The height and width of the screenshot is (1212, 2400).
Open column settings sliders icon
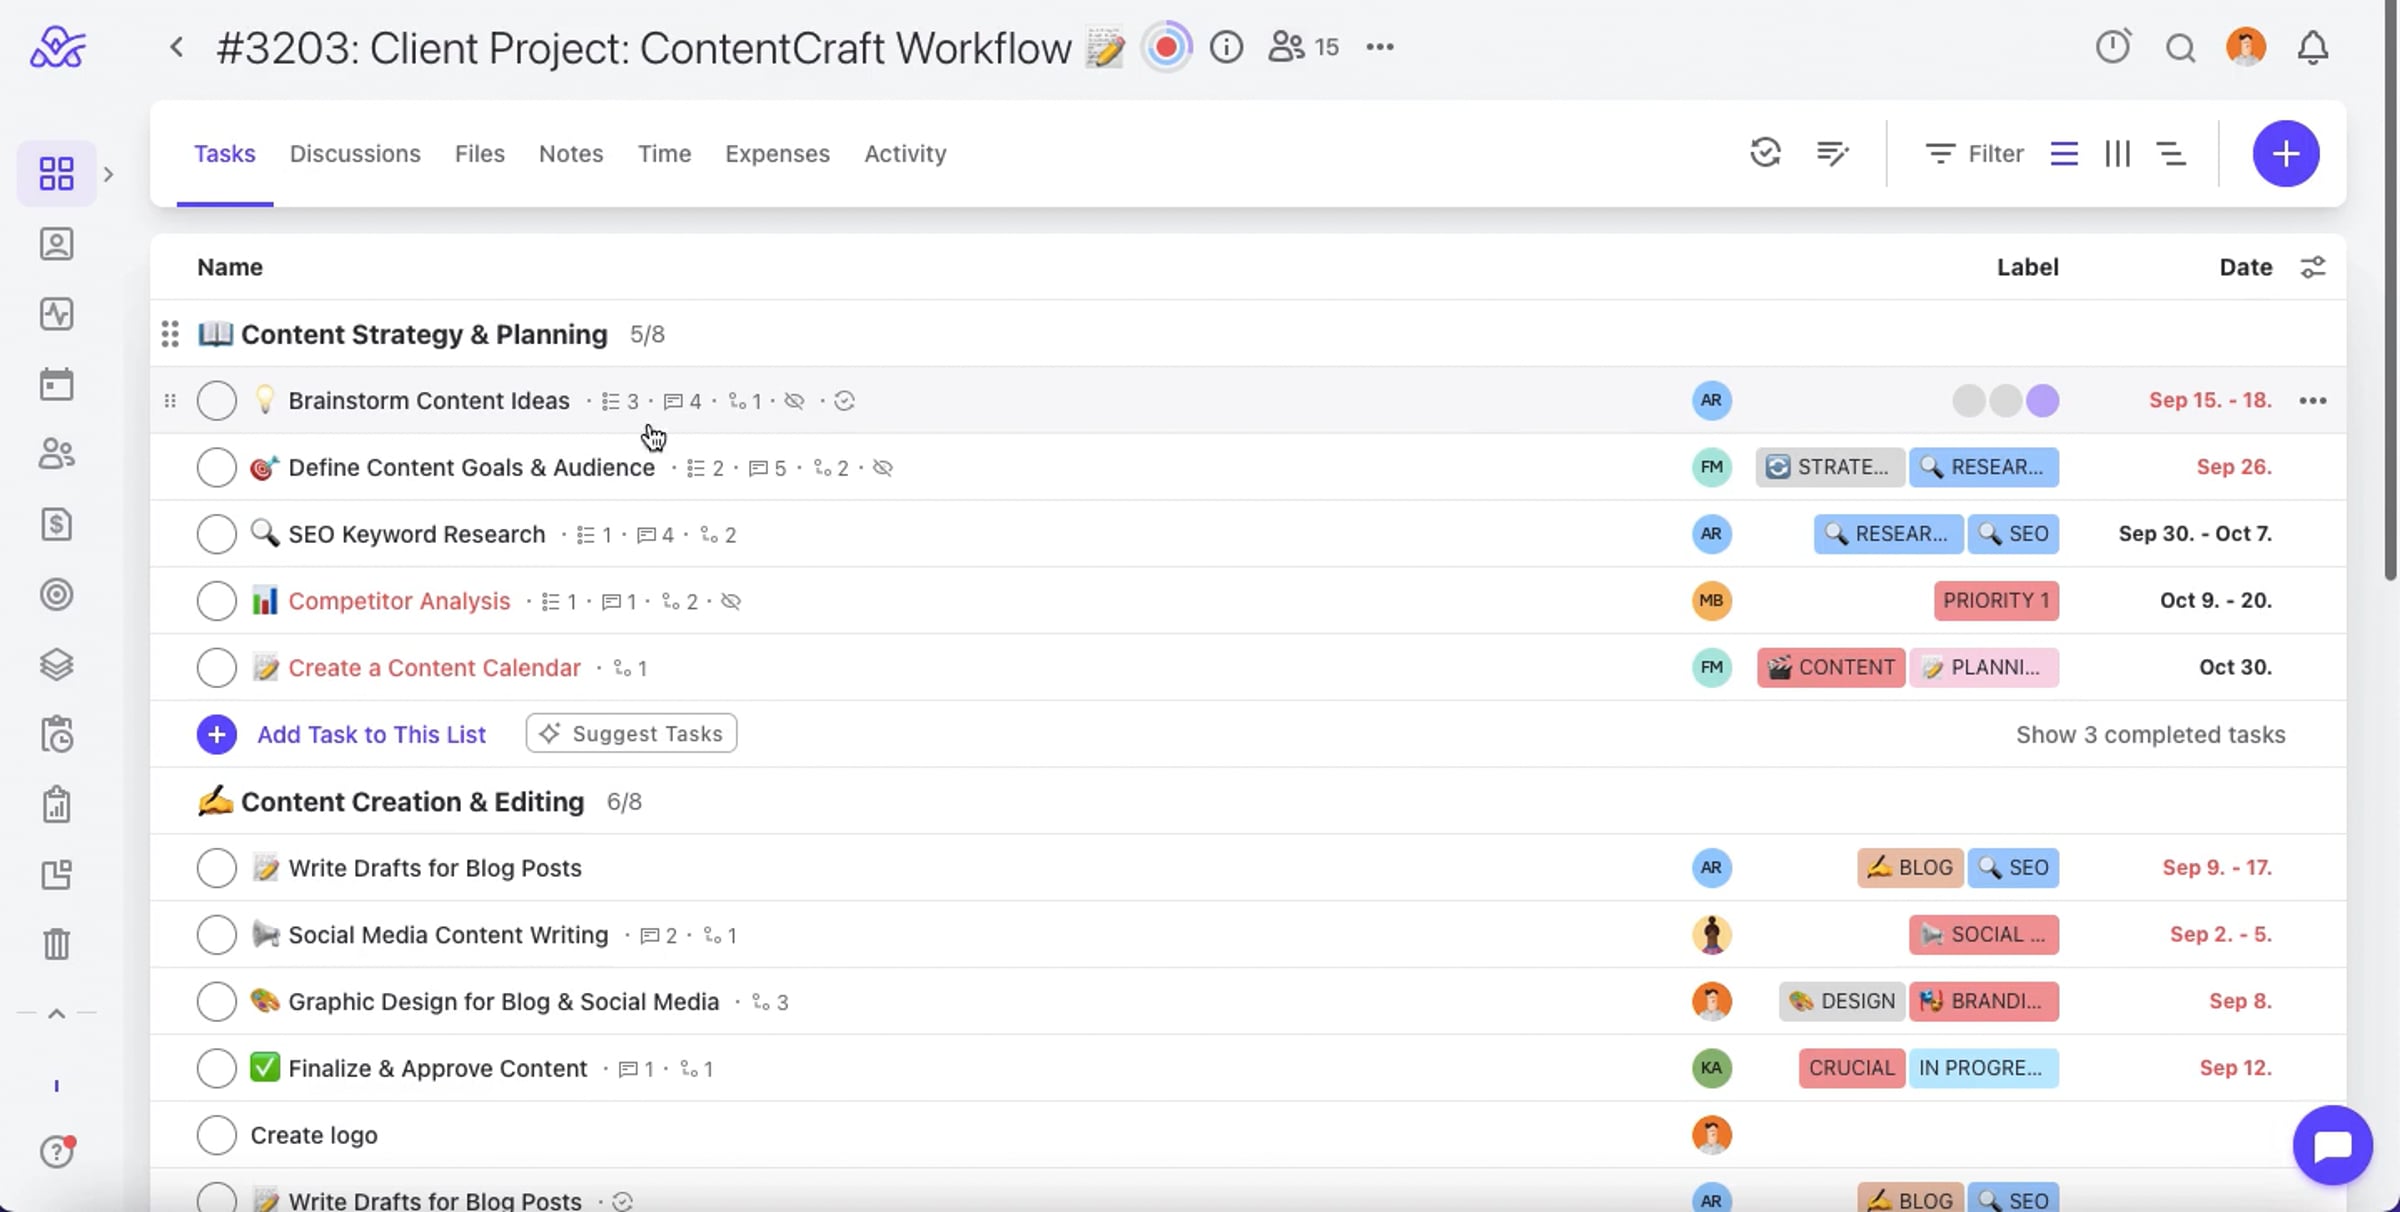click(x=2313, y=267)
